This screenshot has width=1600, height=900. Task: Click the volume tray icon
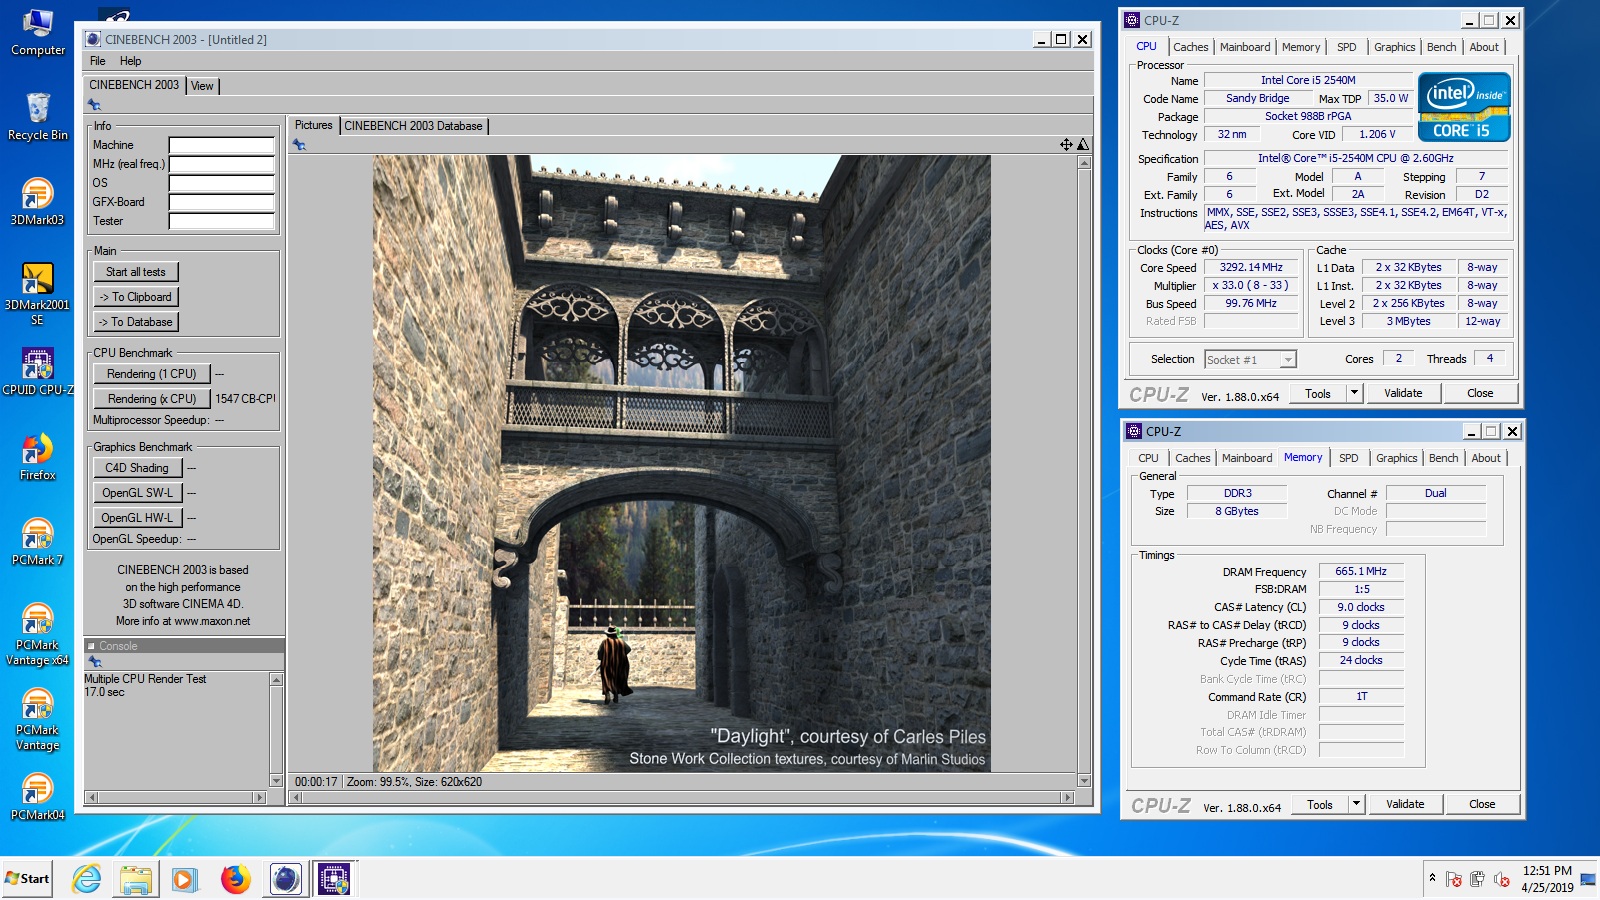tap(1501, 879)
